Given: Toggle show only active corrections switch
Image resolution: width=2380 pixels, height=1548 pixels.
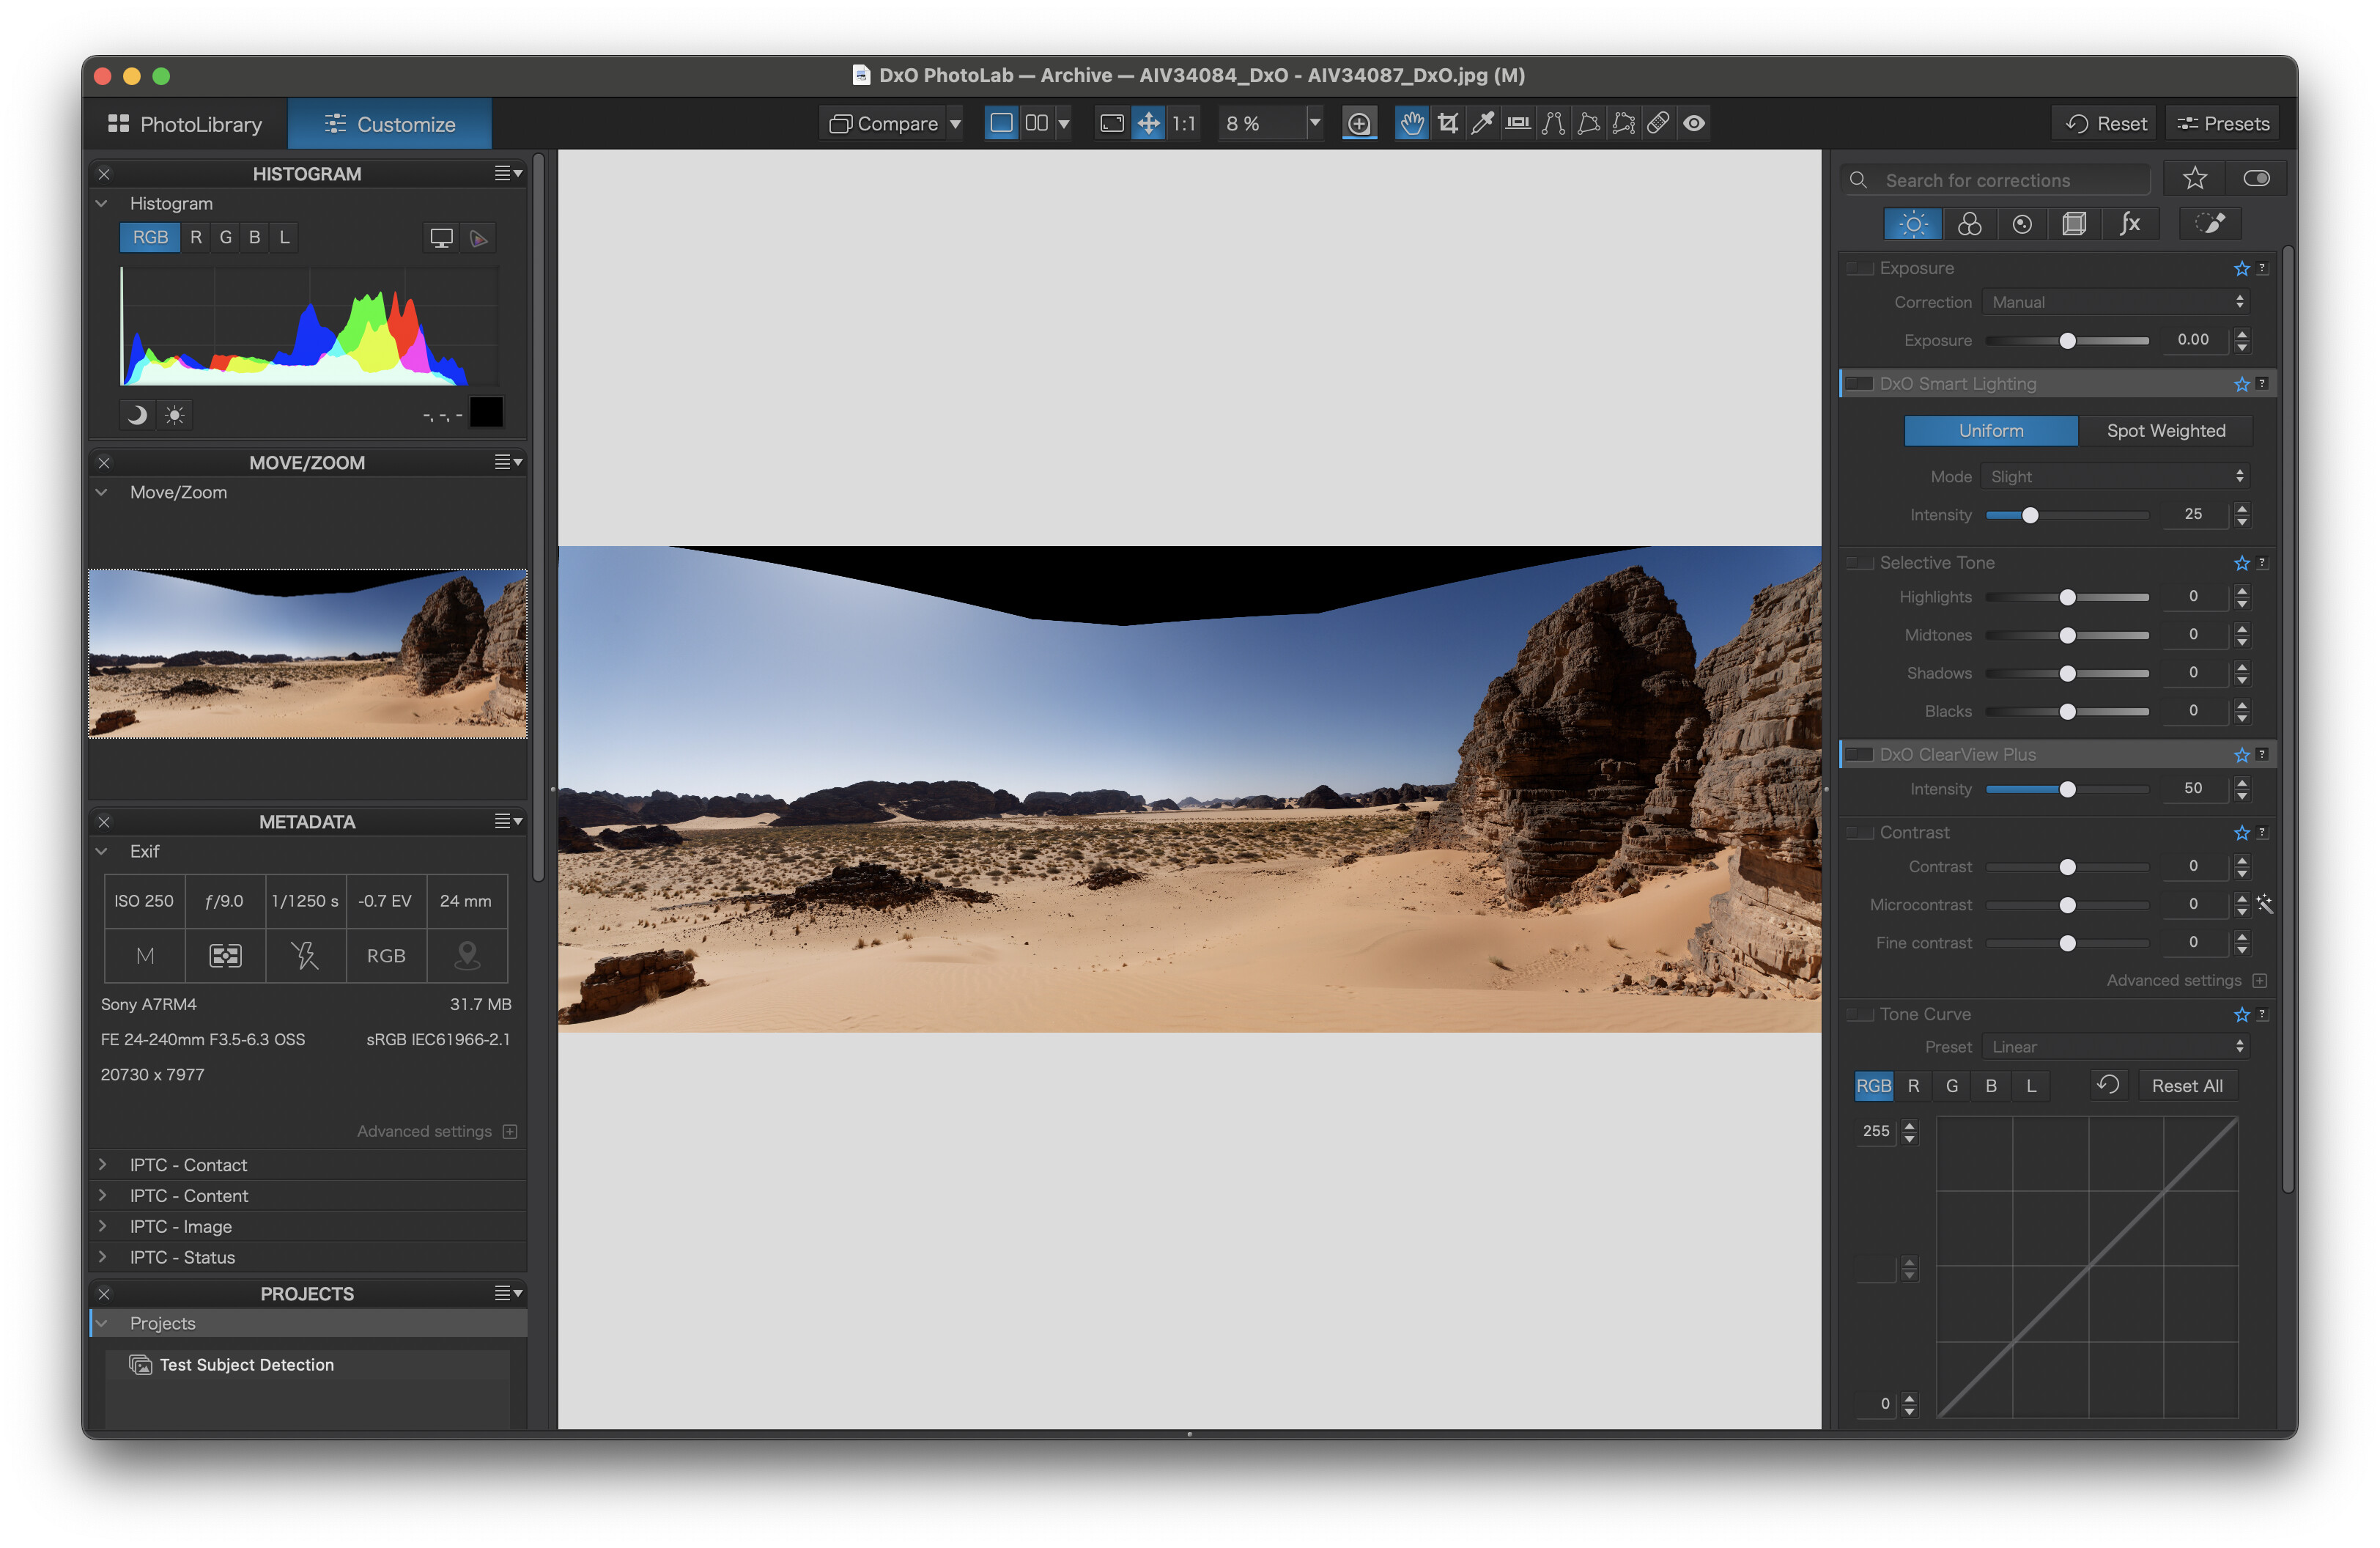Looking at the screenshot, I should click(x=2256, y=179).
